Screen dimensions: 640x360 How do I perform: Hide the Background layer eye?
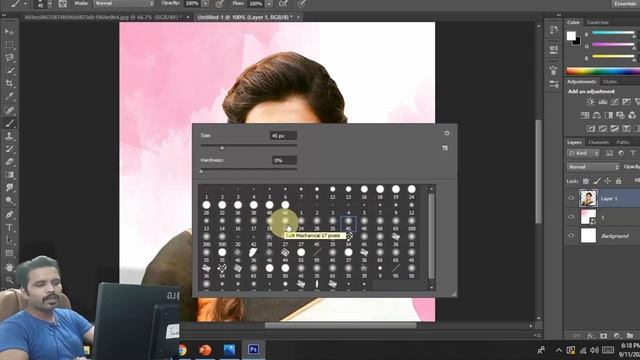point(571,236)
